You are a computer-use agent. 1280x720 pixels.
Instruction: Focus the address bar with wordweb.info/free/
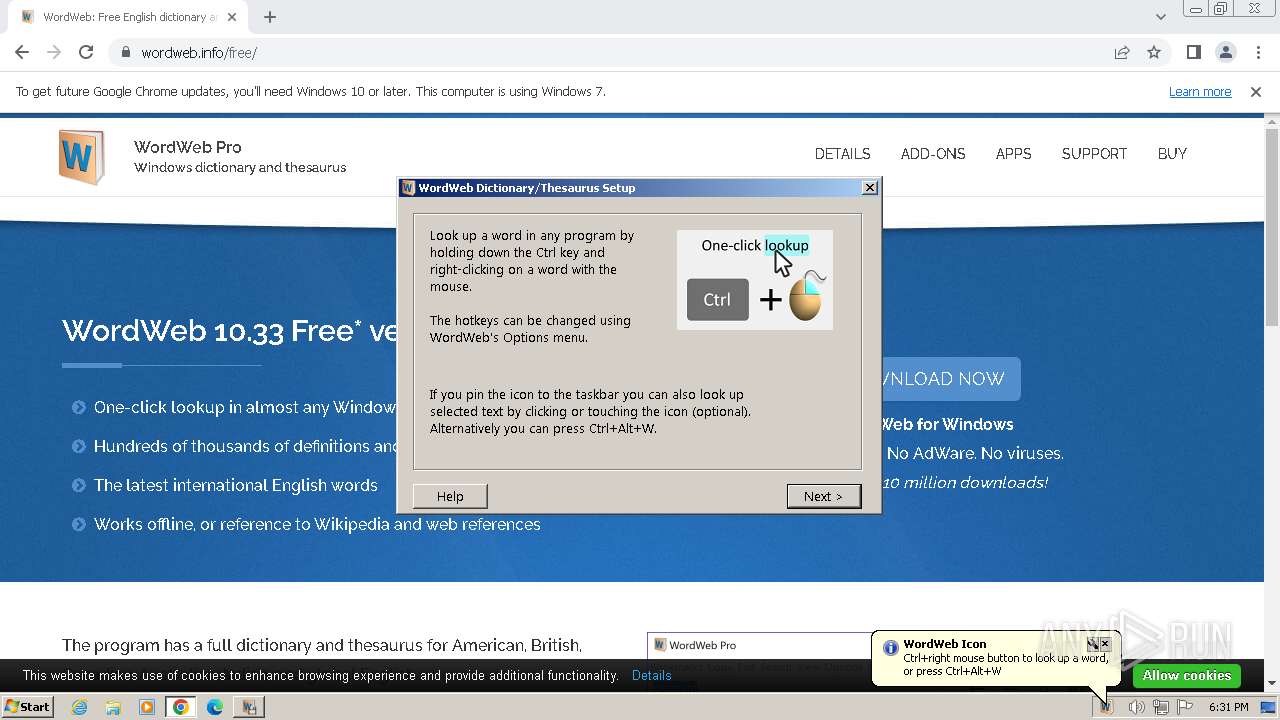tap(610, 53)
